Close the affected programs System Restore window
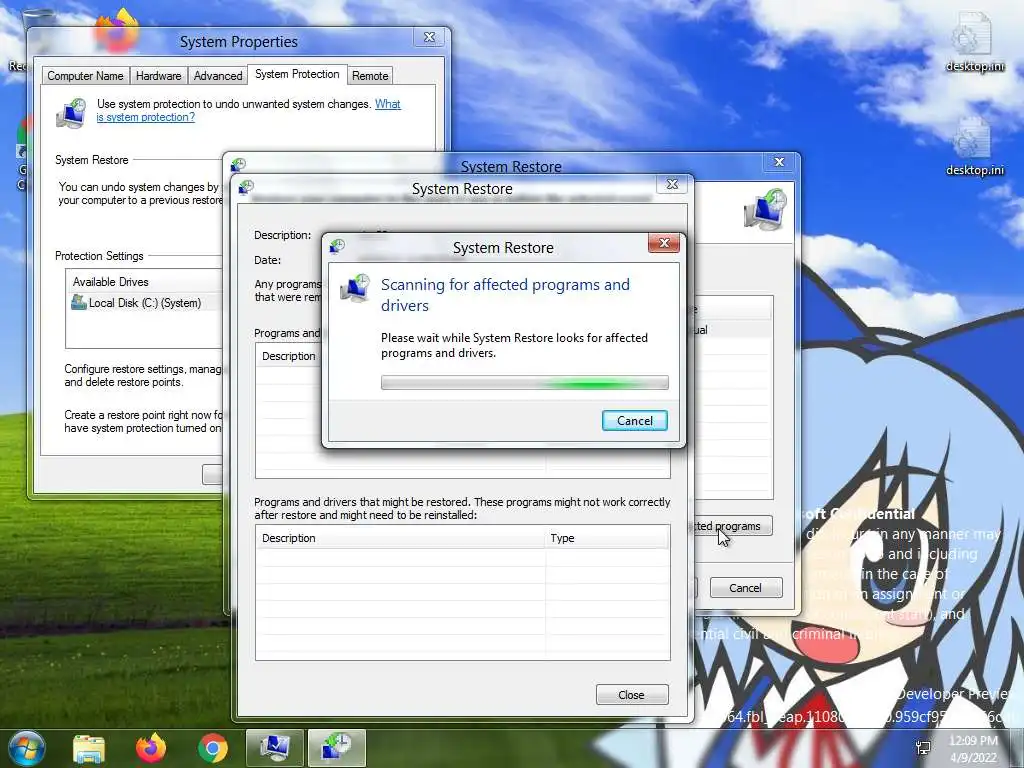Viewport: 1024px width, 768px height. point(632,695)
